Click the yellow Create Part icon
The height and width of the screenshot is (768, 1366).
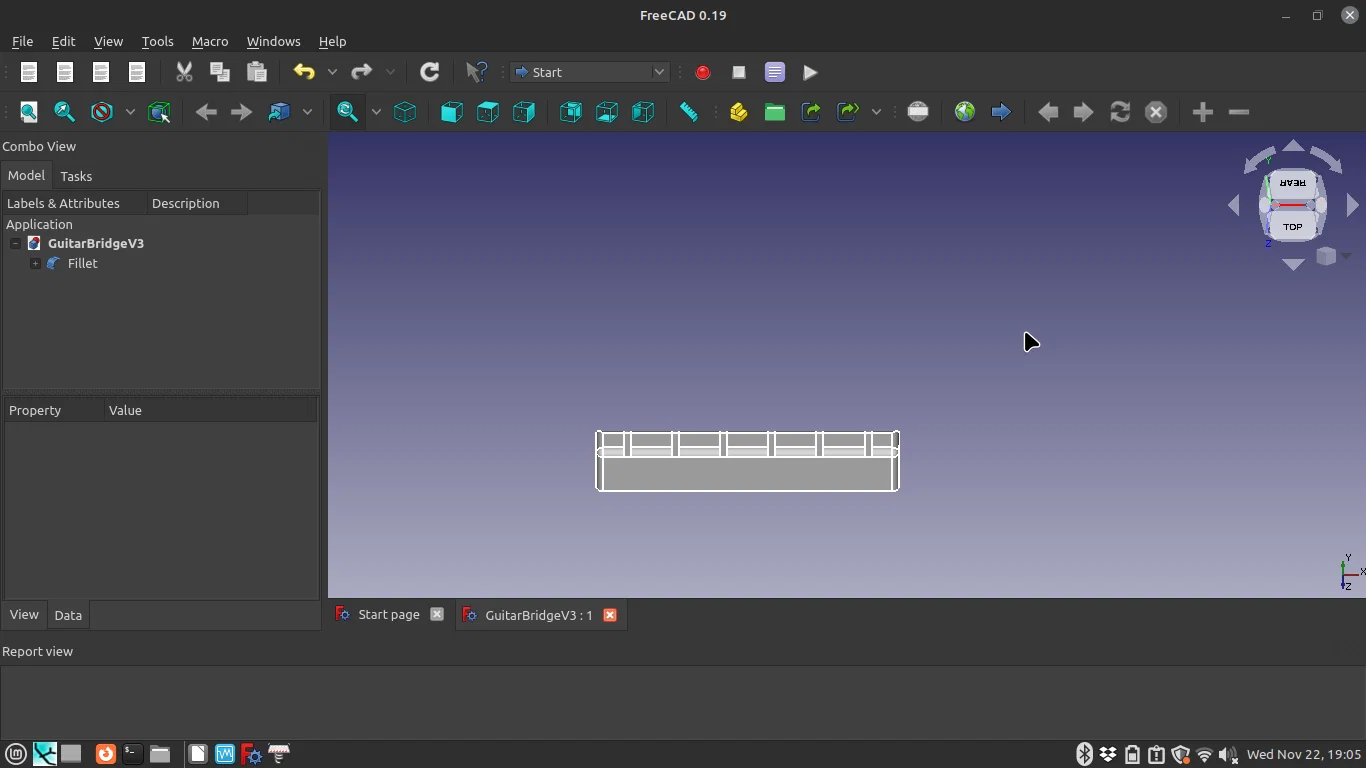click(738, 112)
